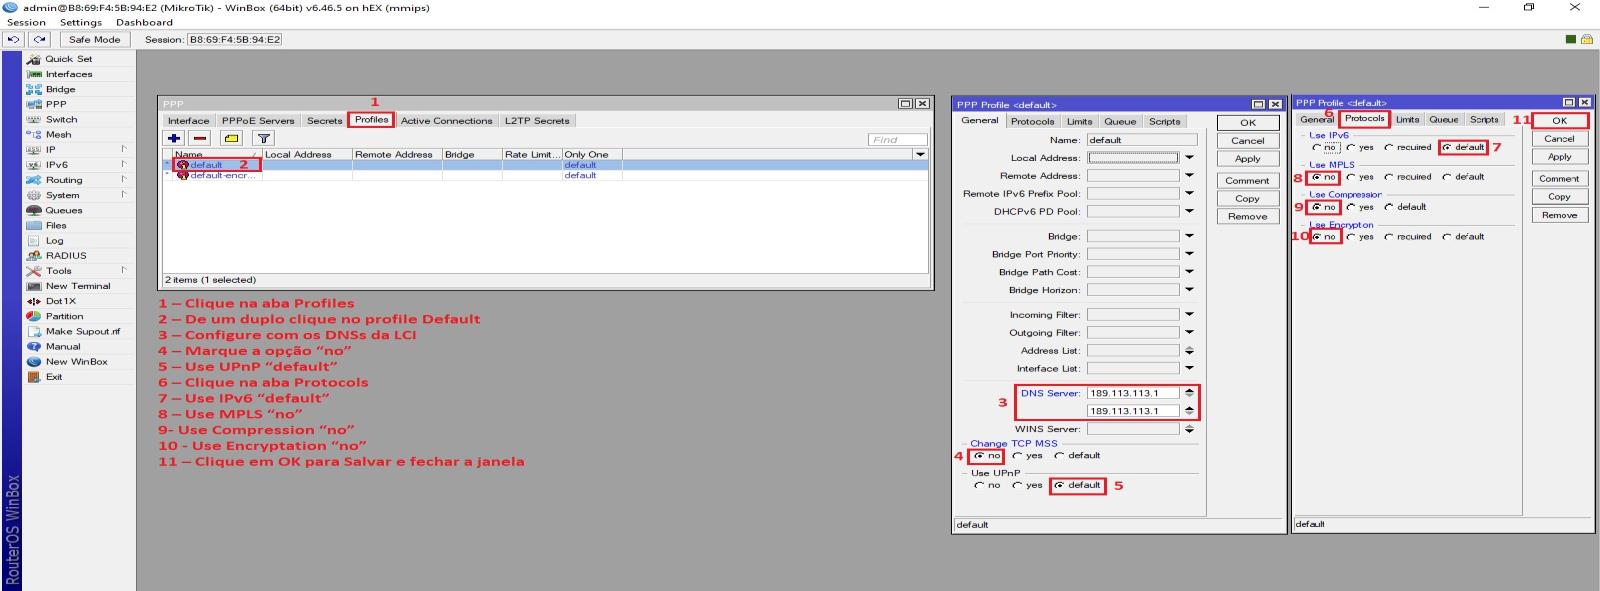The image size is (1600, 591).
Task: Open Switch section in sidebar
Action: 61,119
